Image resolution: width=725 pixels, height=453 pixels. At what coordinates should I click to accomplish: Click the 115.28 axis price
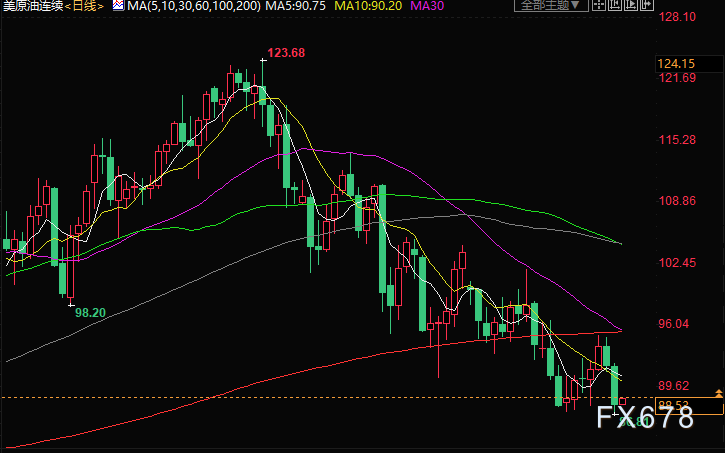click(677, 140)
